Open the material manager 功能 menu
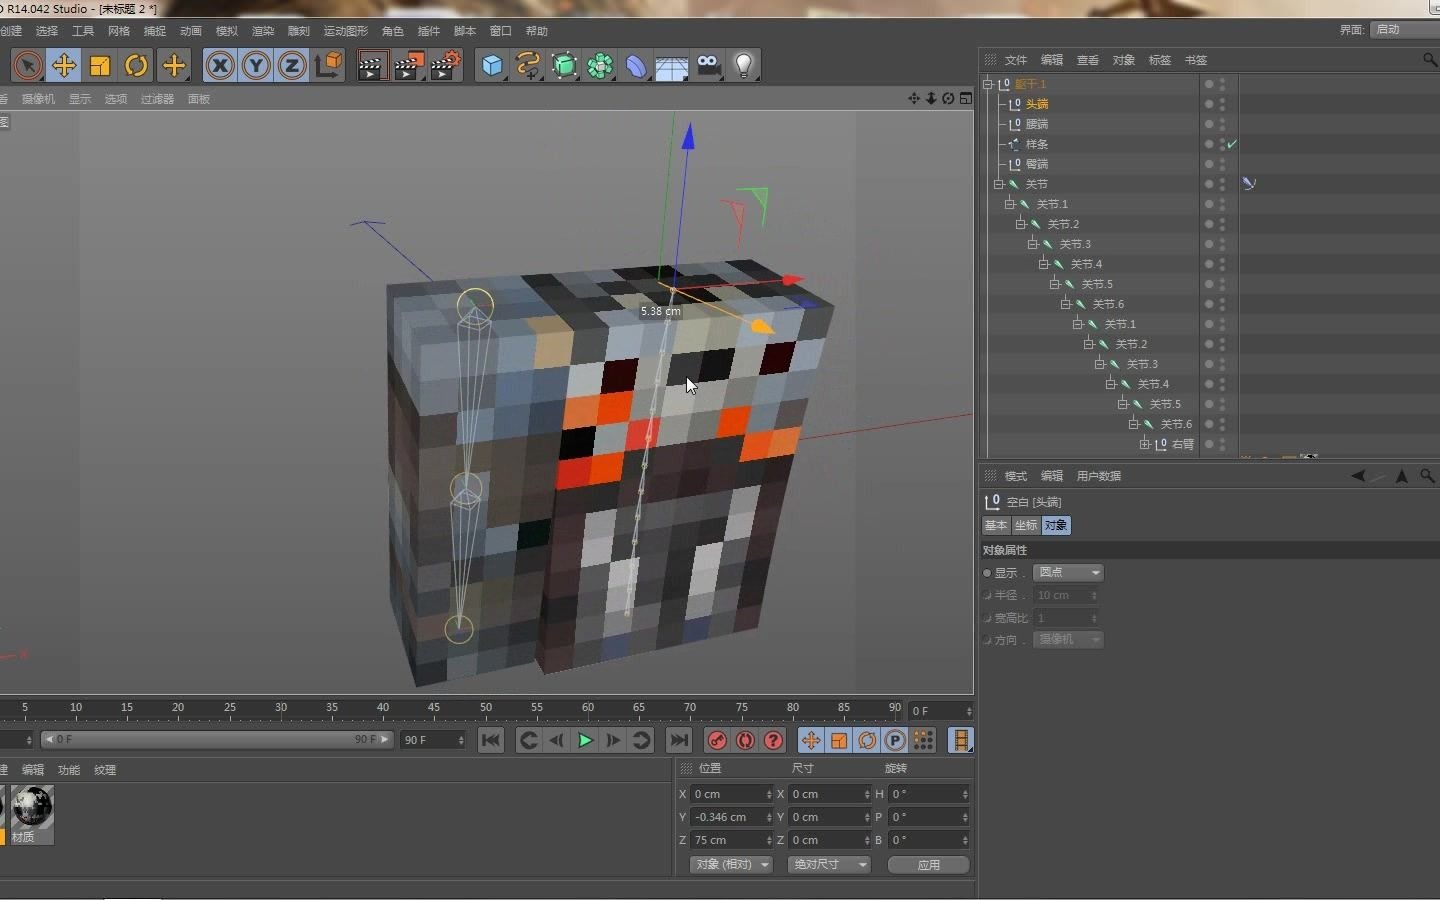The height and width of the screenshot is (900, 1440). click(x=69, y=770)
